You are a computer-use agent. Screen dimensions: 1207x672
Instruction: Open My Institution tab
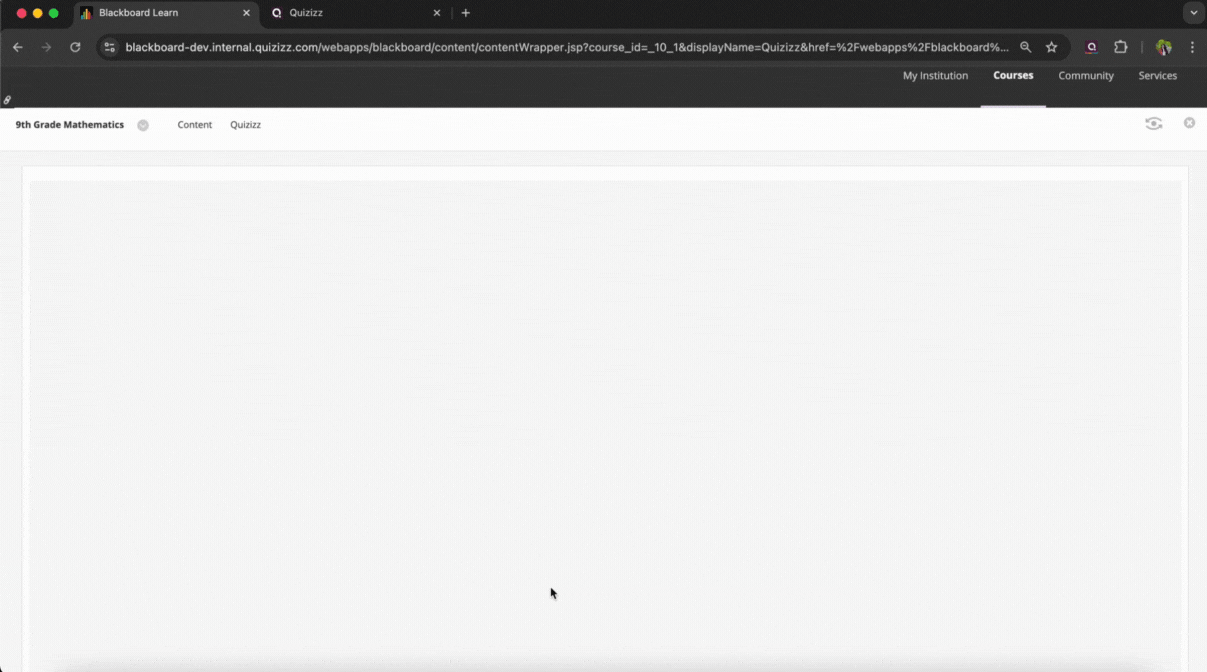(x=935, y=76)
